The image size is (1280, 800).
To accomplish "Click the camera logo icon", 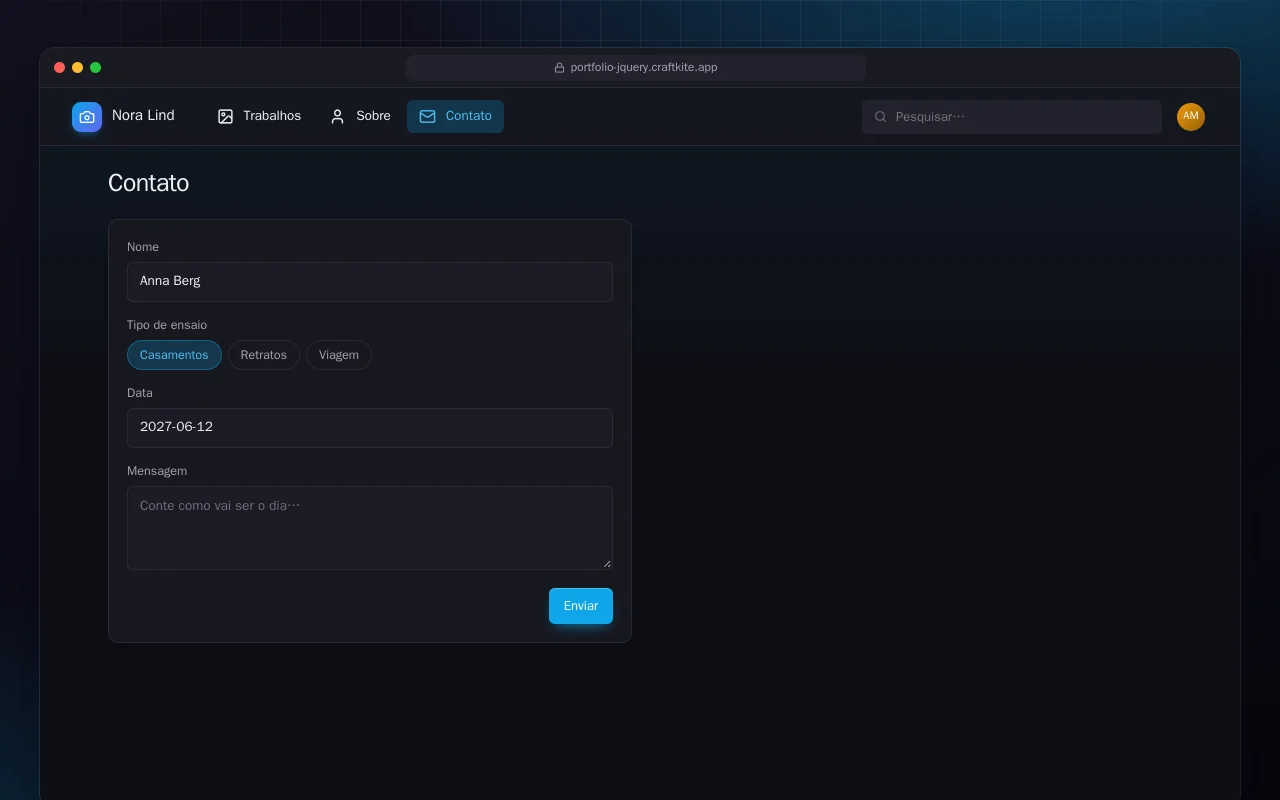I will (87, 117).
